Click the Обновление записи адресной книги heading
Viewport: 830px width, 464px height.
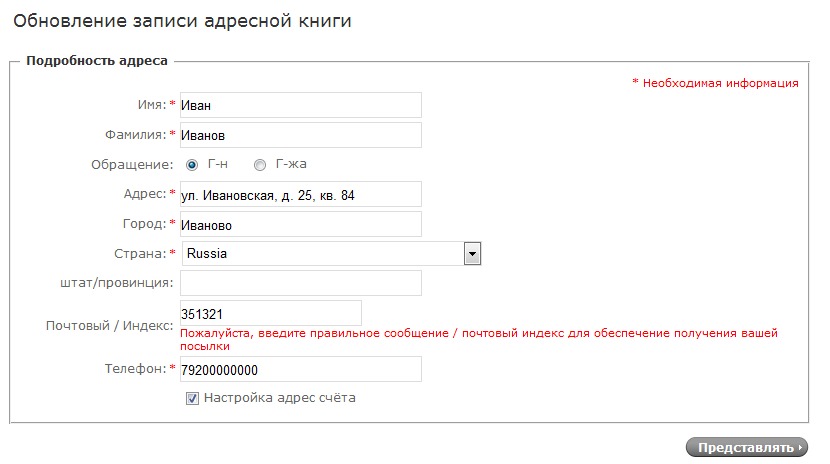182,20
